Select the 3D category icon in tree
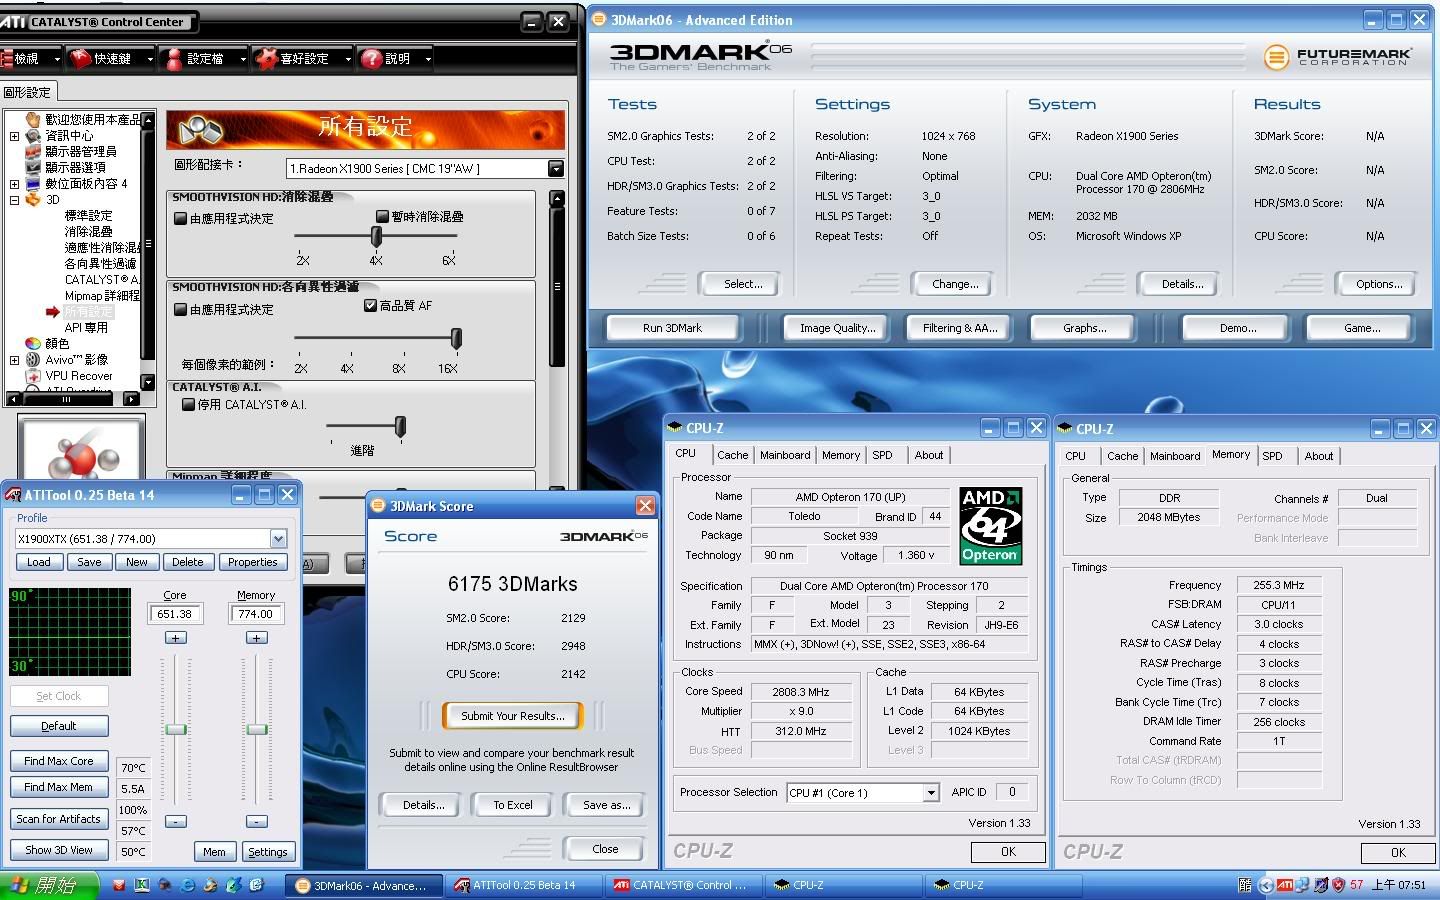The height and width of the screenshot is (900, 1440). pos(33,199)
